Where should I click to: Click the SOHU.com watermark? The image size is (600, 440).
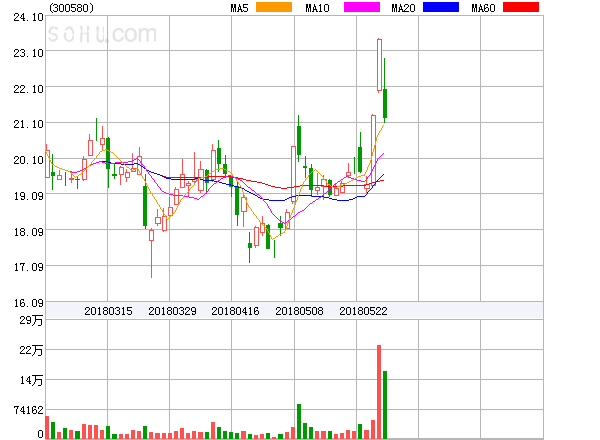pyautogui.click(x=103, y=35)
